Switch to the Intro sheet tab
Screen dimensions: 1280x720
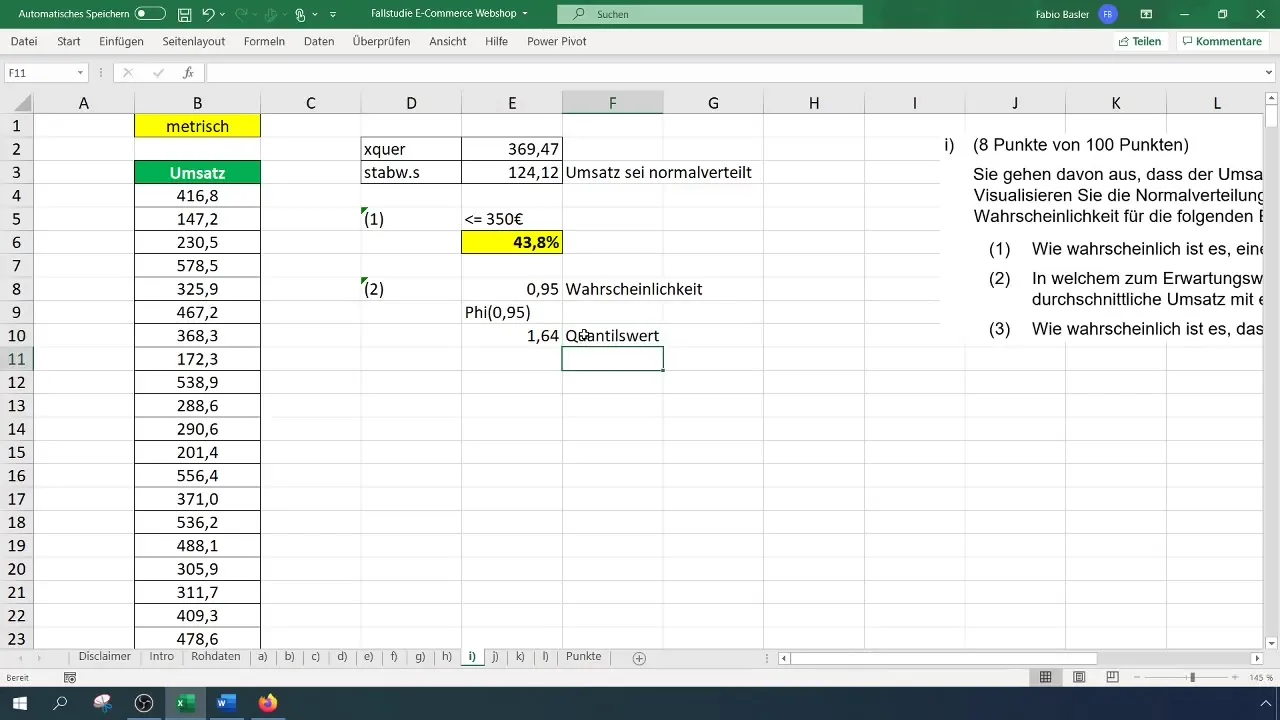[x=161, y=657]
